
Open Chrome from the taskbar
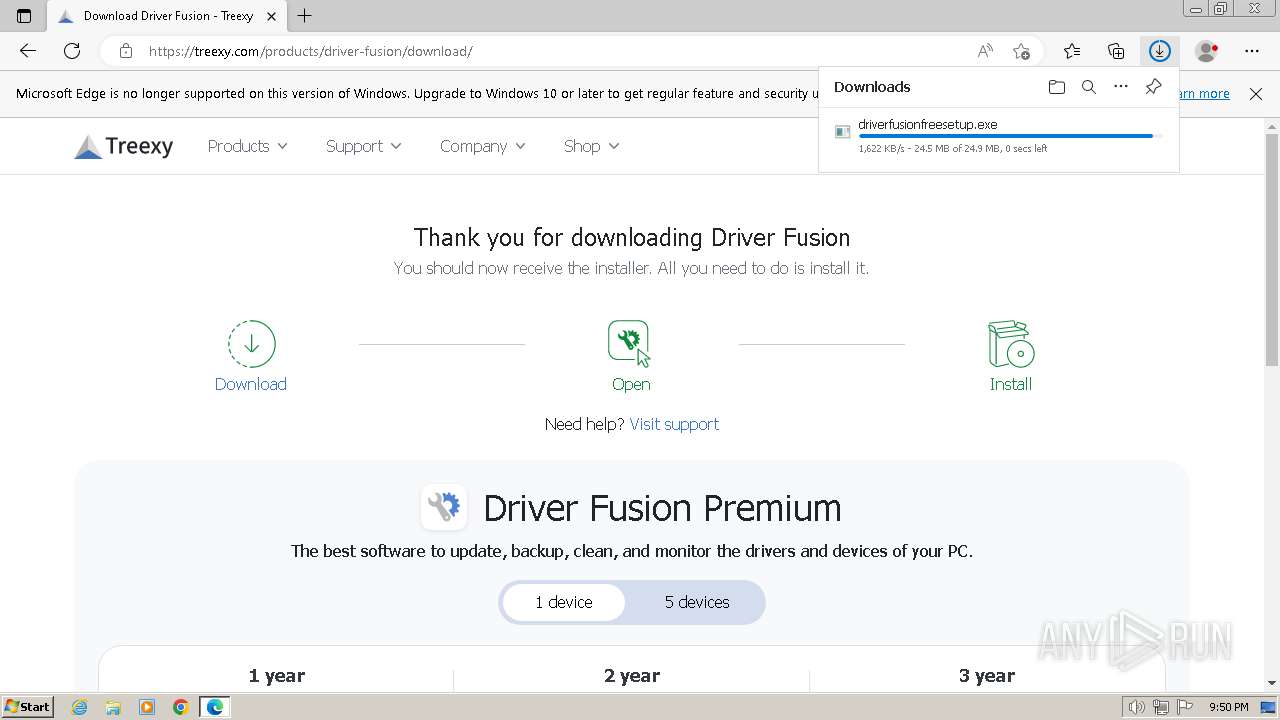[x=181, y=707]
